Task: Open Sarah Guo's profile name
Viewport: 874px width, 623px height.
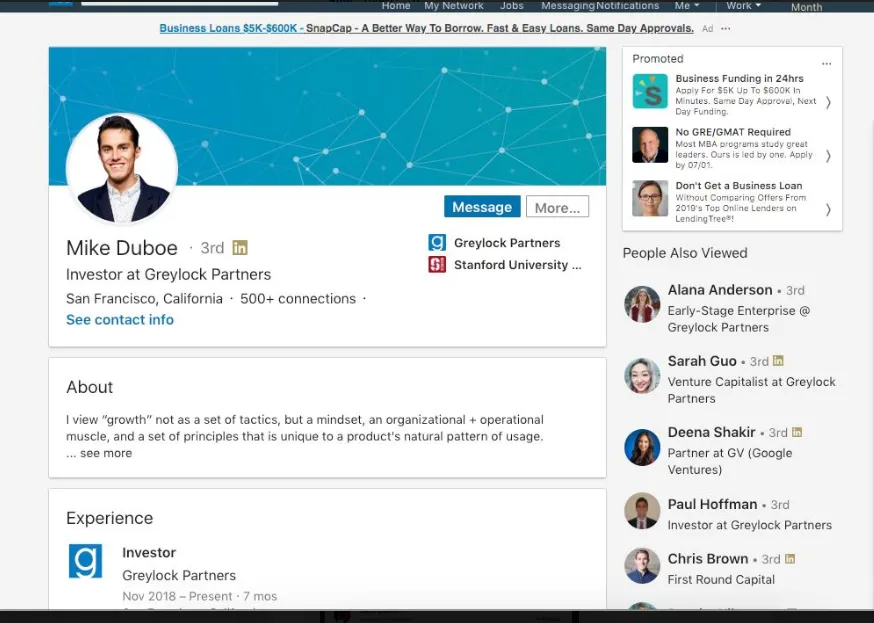Action: tap(702, 361)
